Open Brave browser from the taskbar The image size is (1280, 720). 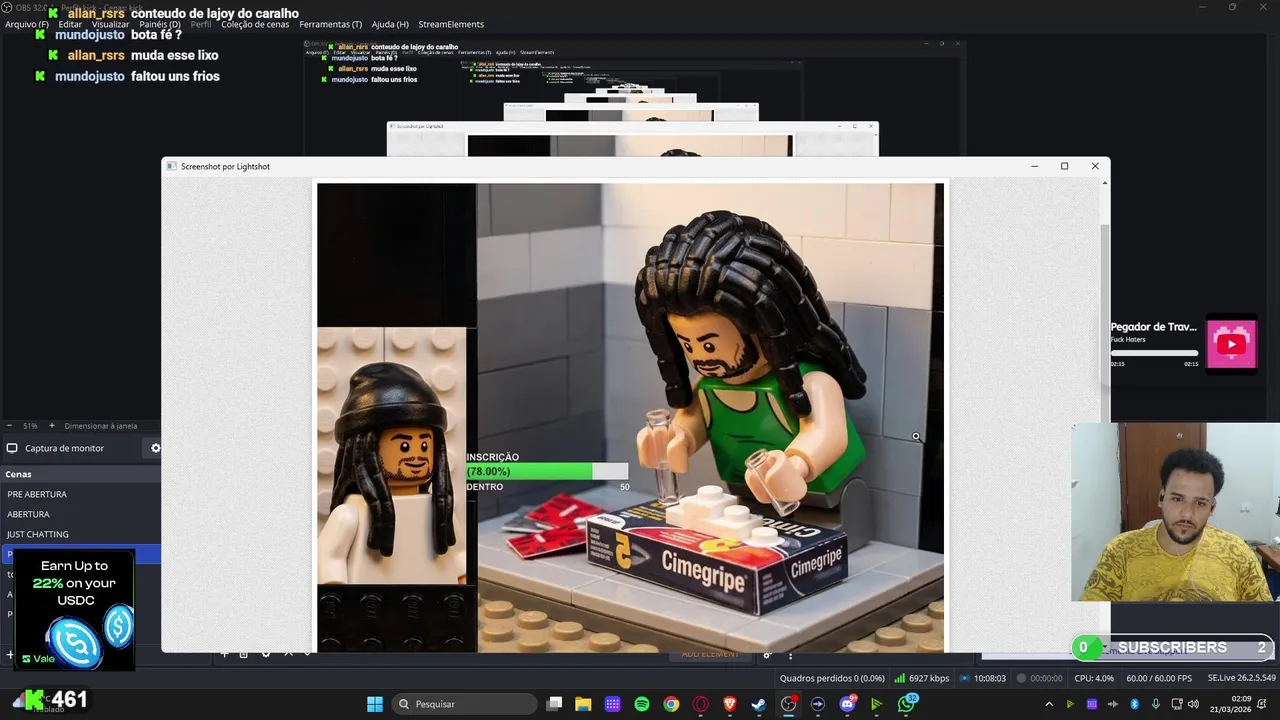point(730,704)
